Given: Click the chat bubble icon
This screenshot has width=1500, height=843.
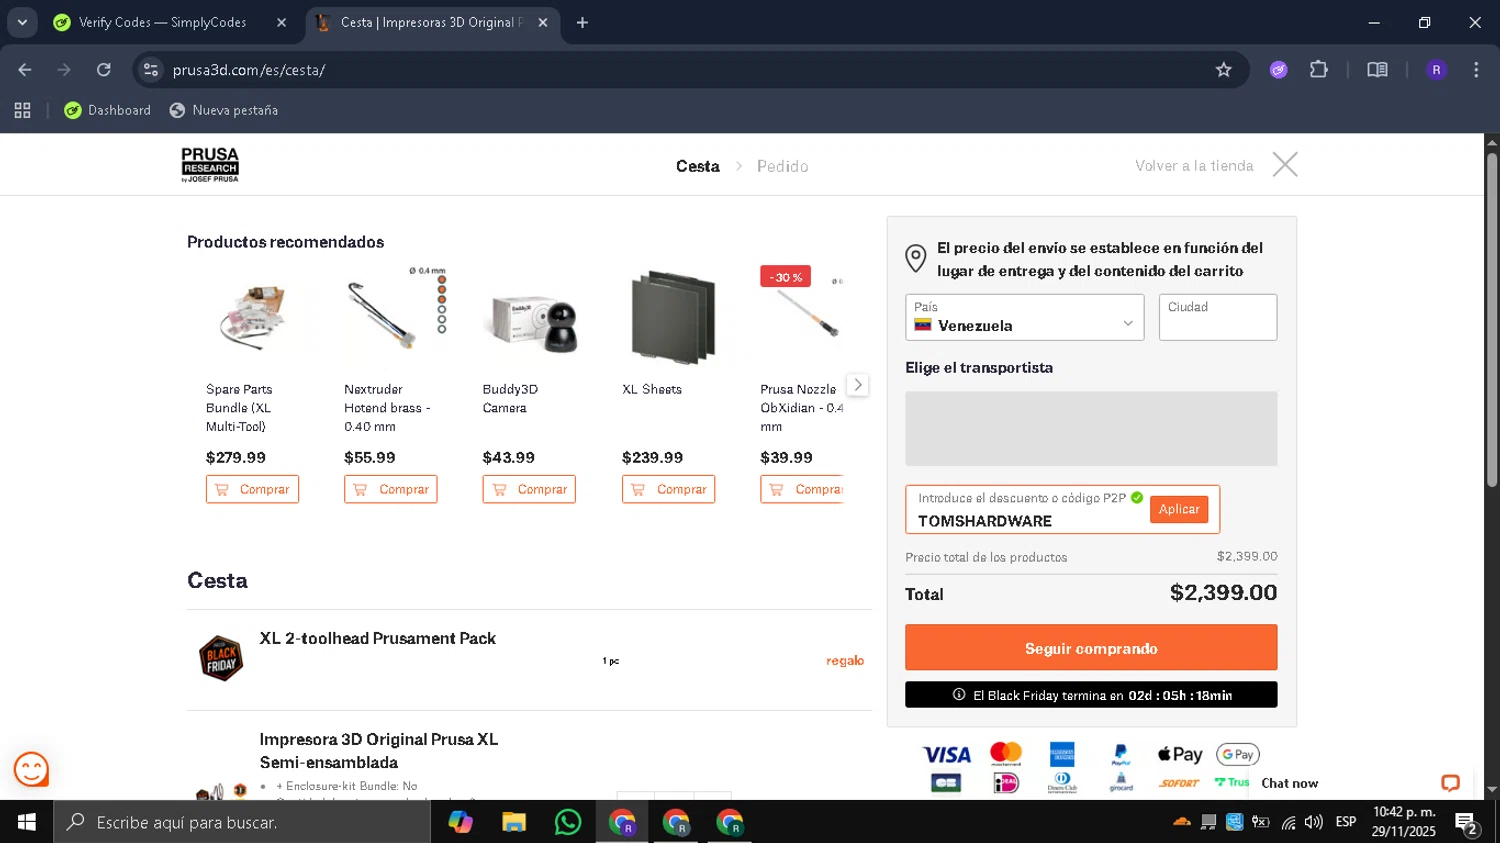Looking at the screenshot, I should tap(1450, 783).
